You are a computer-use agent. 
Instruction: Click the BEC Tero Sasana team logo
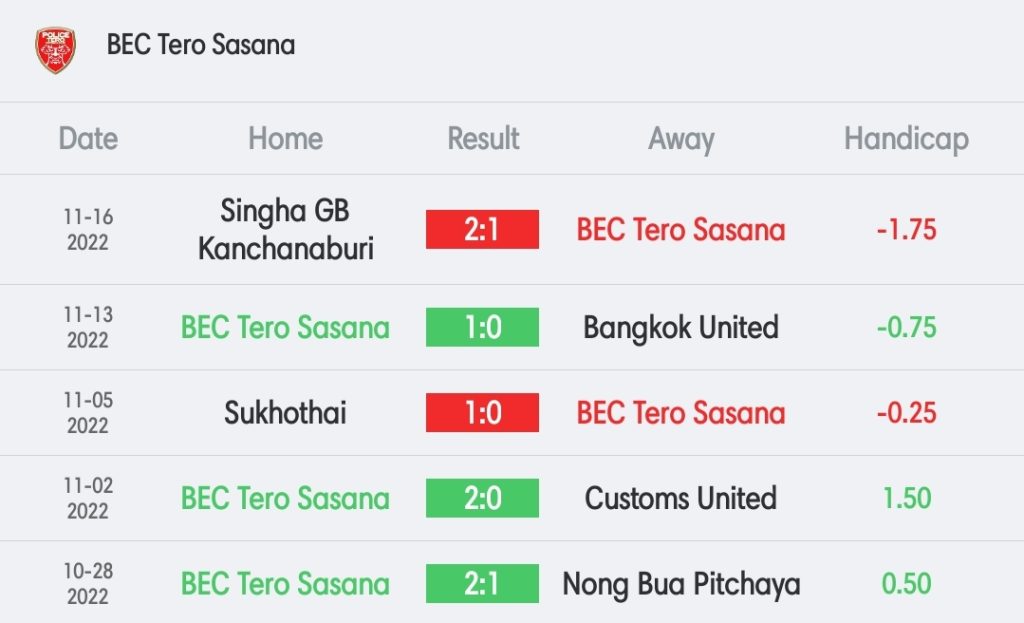55,47
